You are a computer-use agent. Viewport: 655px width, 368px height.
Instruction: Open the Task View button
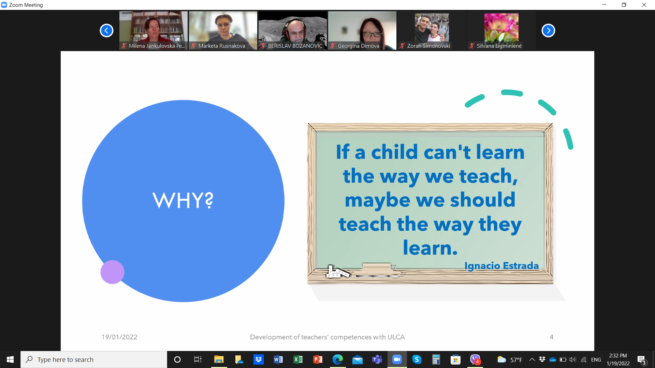(197, 360)
